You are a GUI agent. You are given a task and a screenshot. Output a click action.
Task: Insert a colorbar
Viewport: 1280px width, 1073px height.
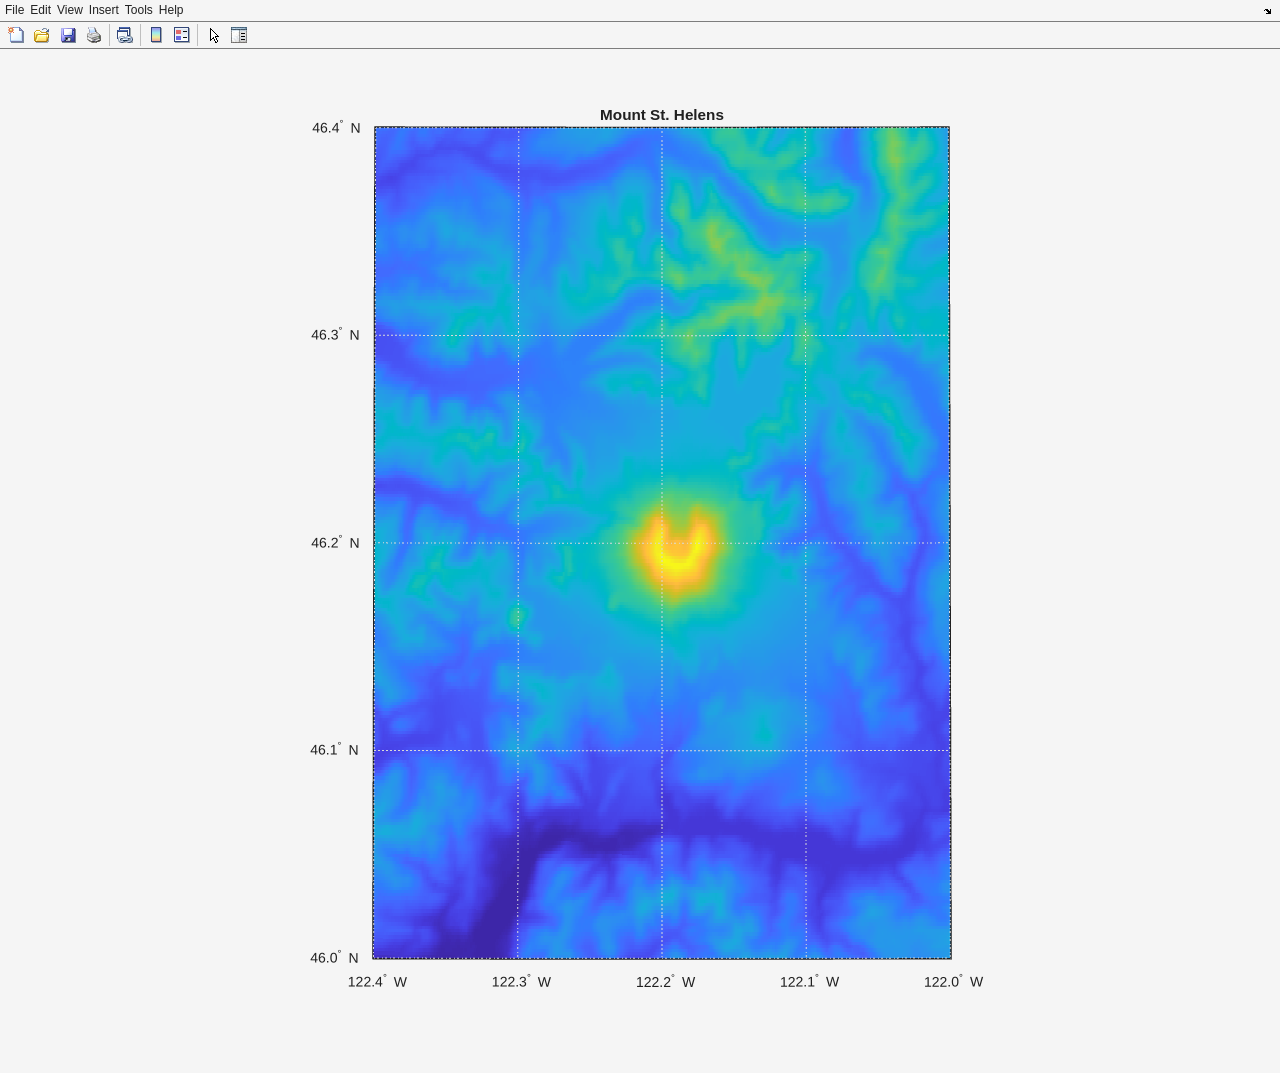(x=156, y=35)
